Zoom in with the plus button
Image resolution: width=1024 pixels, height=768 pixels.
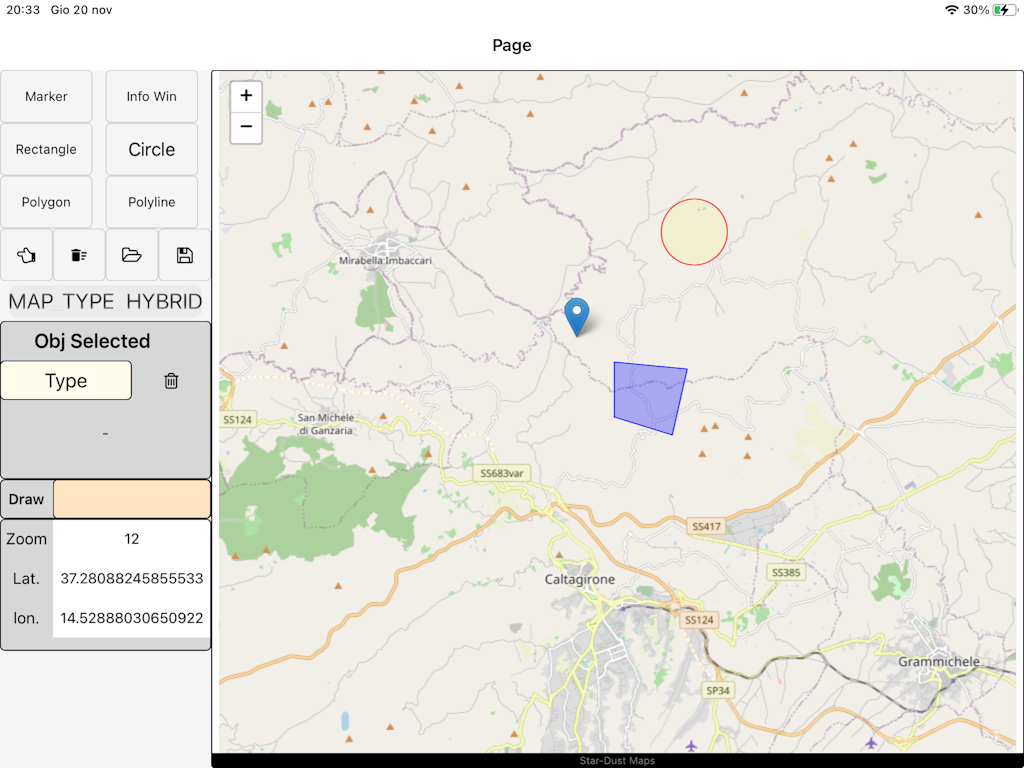click(x=246, y=96)
